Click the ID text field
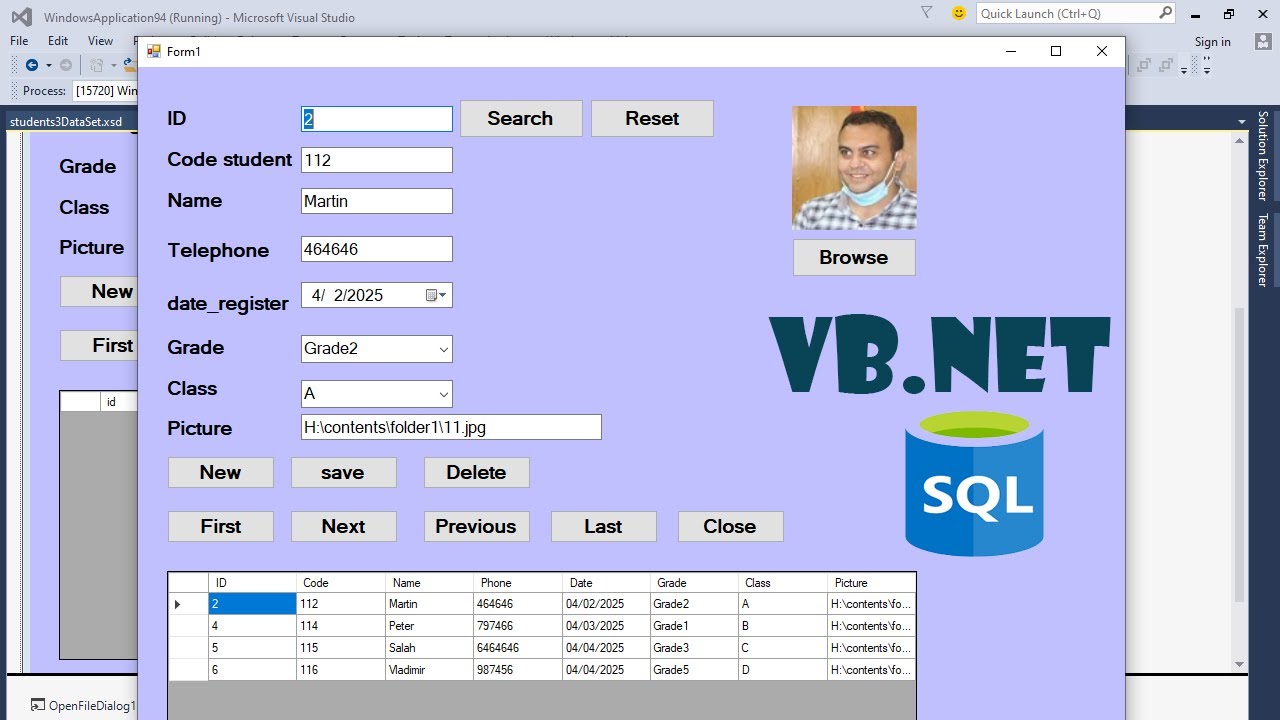Screen dimensions: 1280x720 point(377,119)
